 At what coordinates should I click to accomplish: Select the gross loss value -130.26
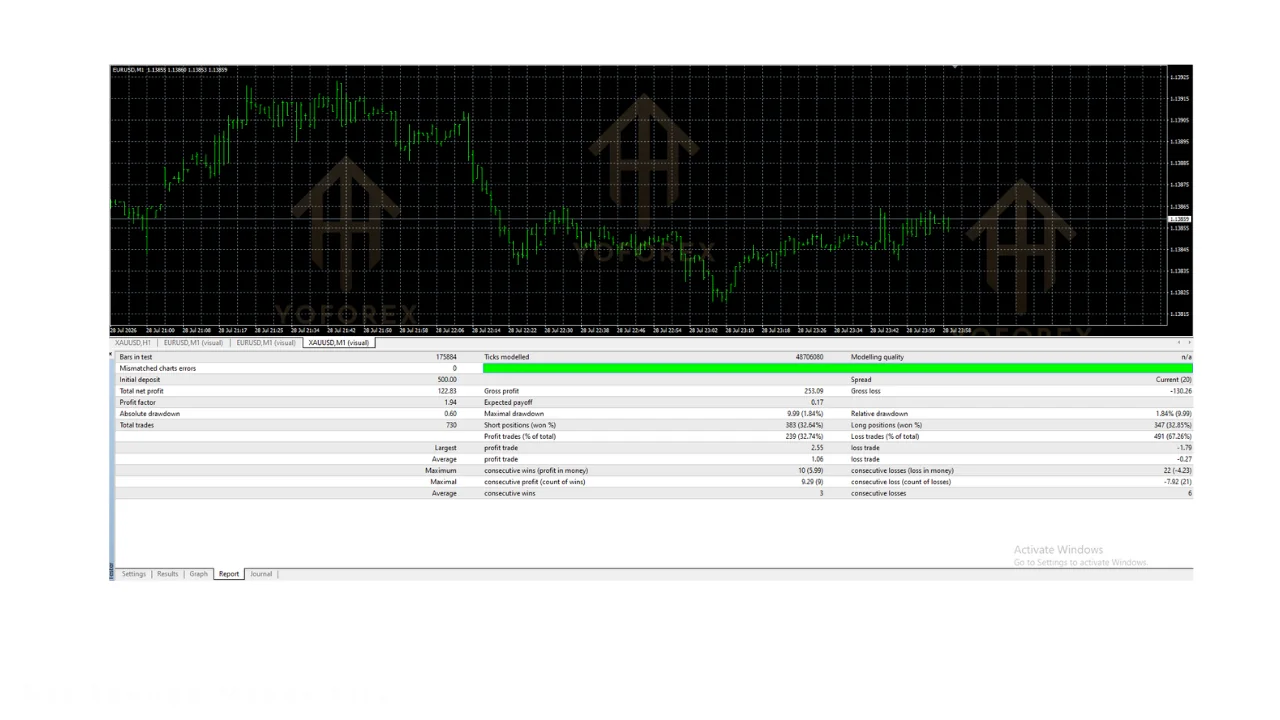pos(1179,391)
